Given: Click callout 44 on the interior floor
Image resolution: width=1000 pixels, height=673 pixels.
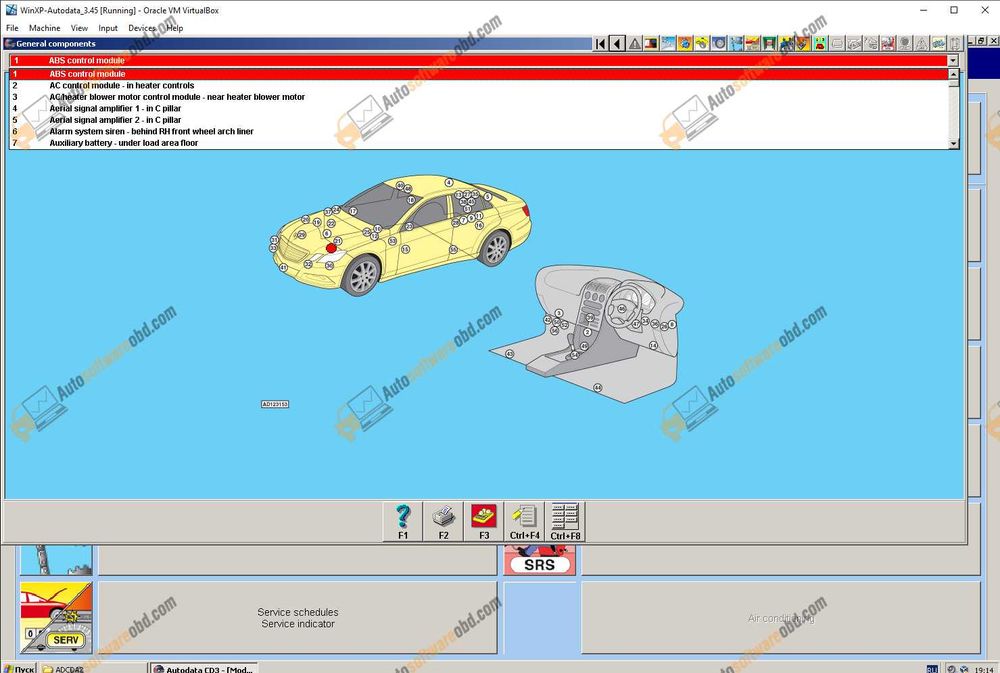Looking at the screenshot, I should pyautogui.click(x=598, y=388).
